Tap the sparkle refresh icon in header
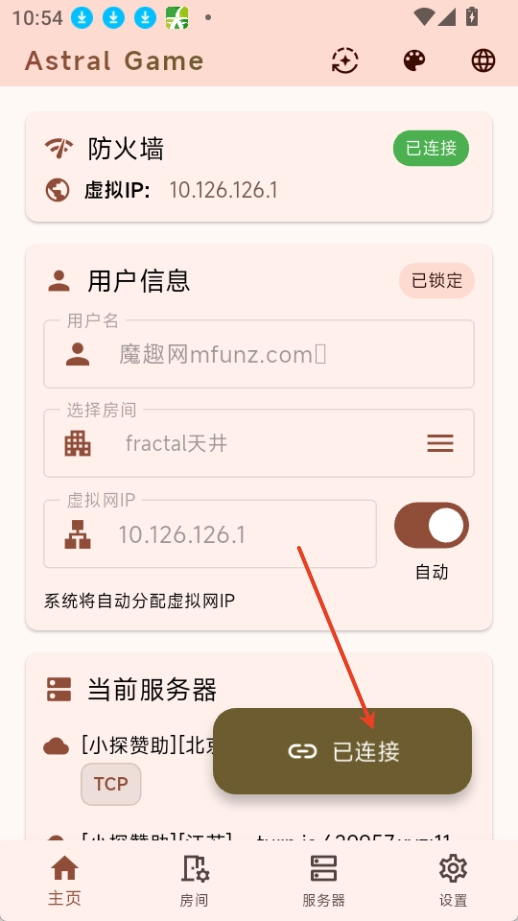 tap(345, 60)
